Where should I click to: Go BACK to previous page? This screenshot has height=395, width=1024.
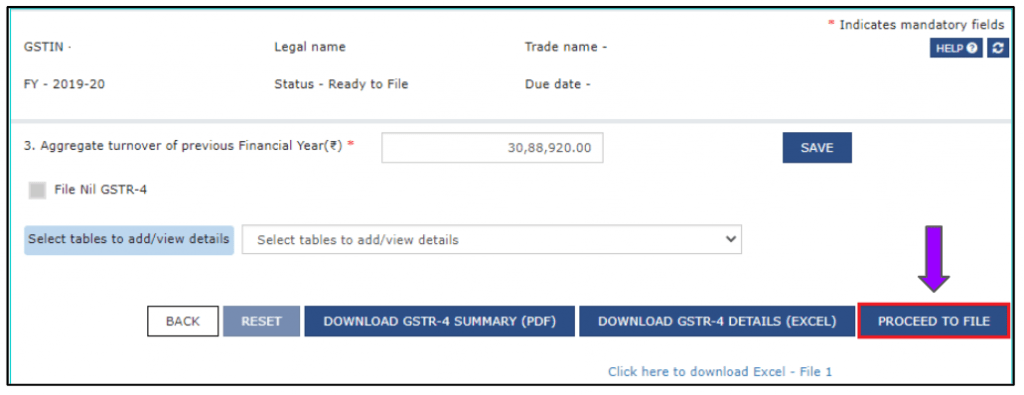point(183,321)
